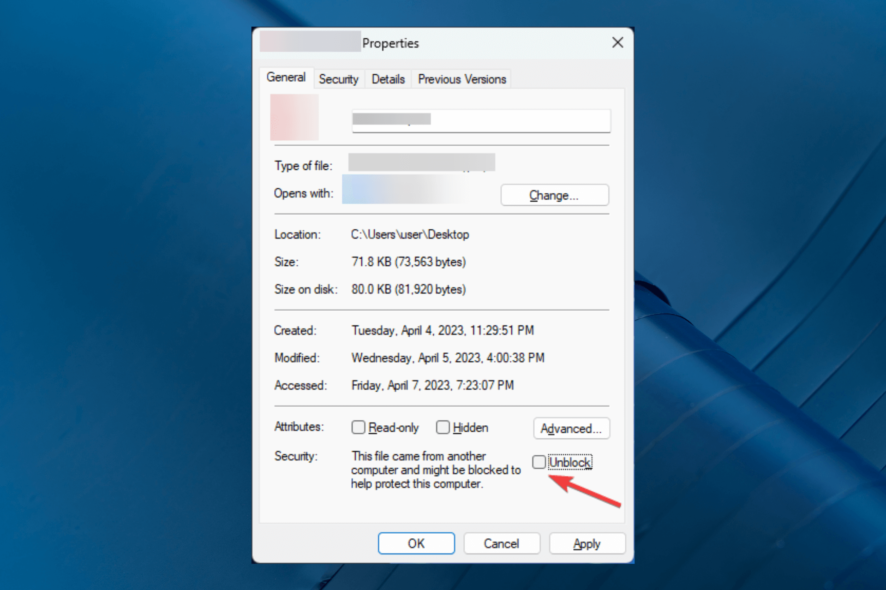This screenshot has width=886, height=590.
Task: Click the Opens with label
Action: point(303,193)
